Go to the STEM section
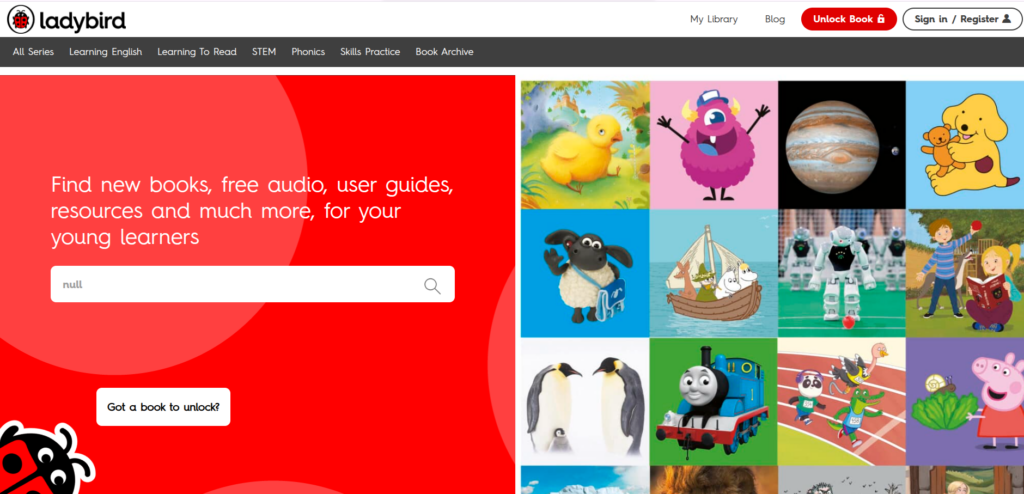Screen dimensions: 1024x494 coord(264,52)
